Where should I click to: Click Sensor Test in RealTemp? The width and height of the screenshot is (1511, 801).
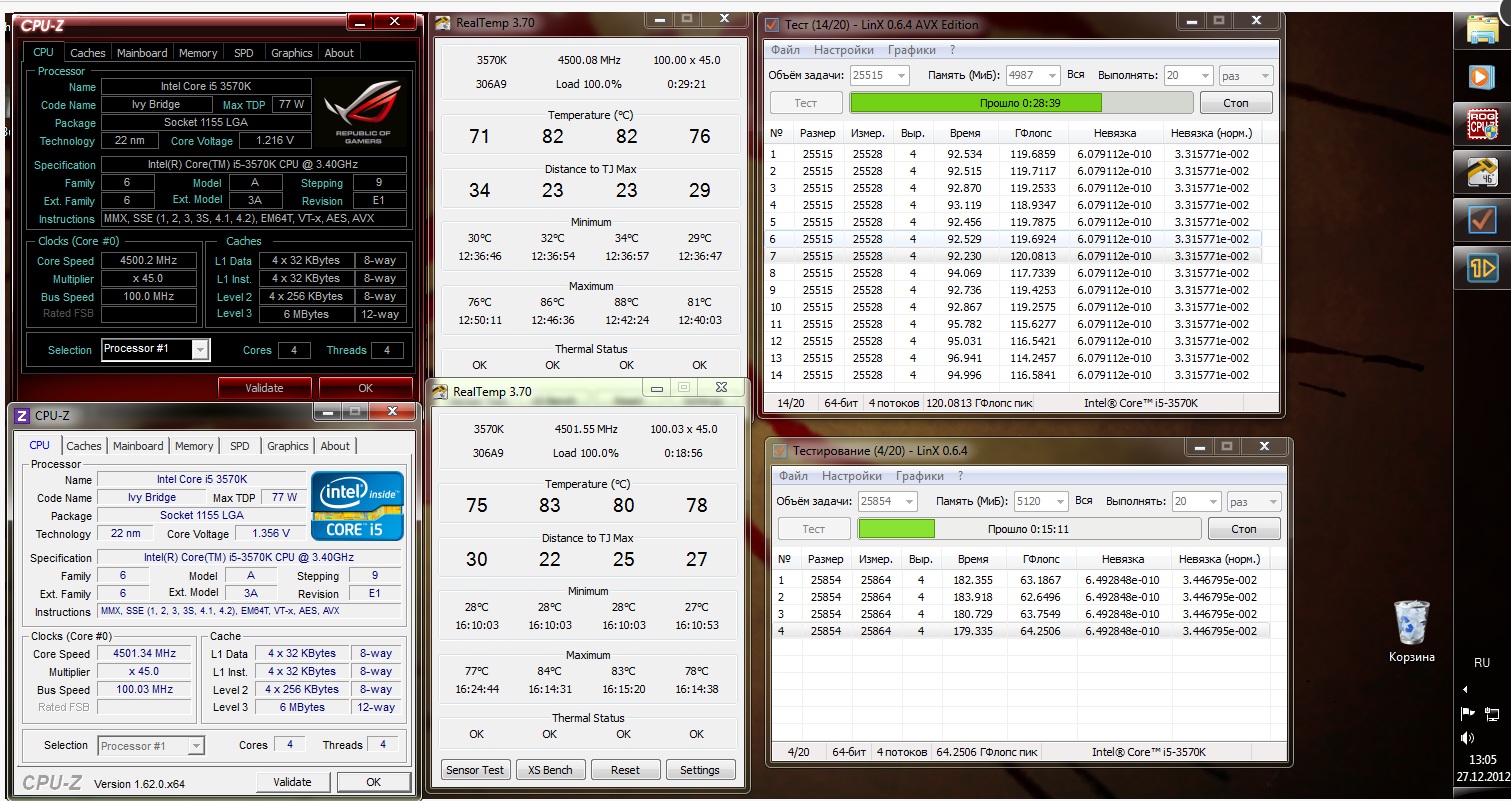[x=475, y=770]
